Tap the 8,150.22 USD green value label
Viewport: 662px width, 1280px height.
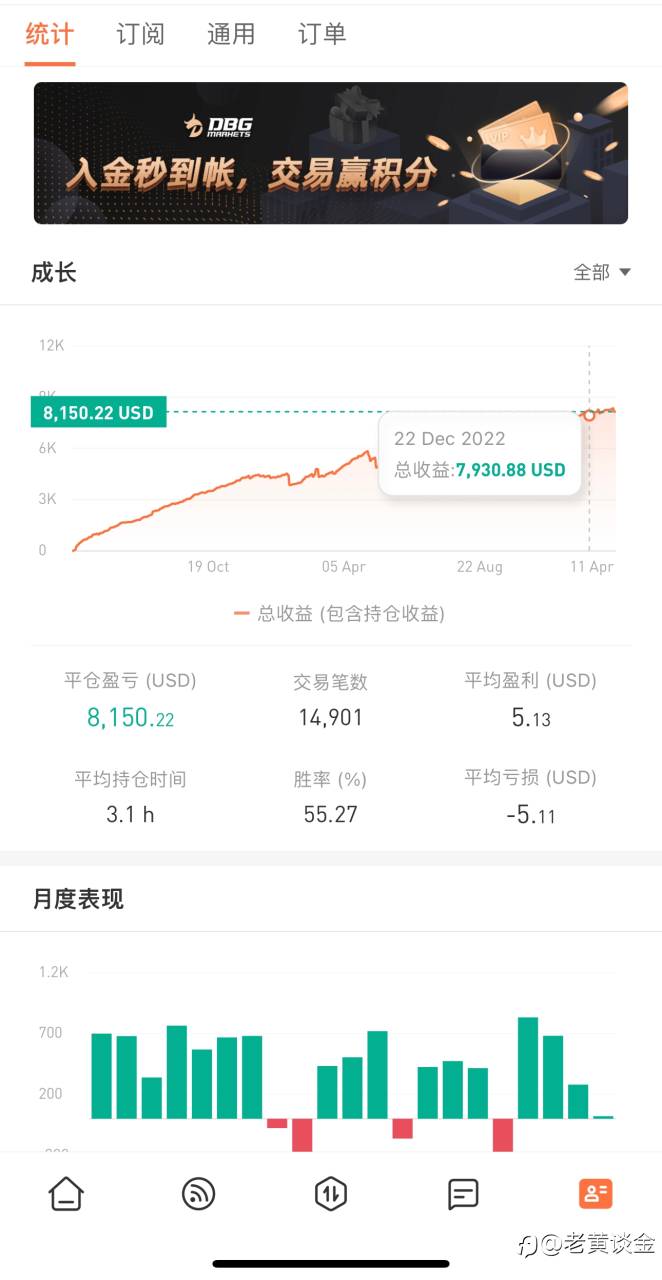tap(98, 412)
